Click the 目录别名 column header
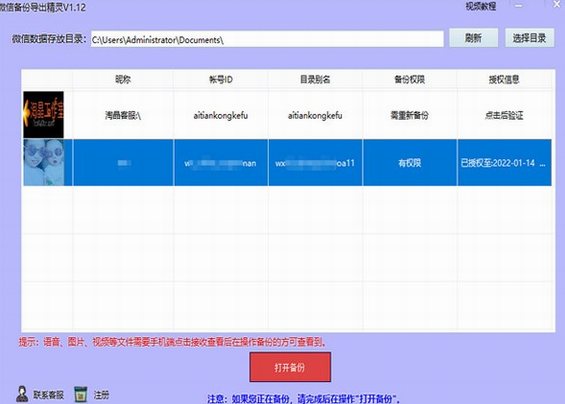The width and height of the screenshot is (565, 404). pyautogui.click(x=315, y=79)
